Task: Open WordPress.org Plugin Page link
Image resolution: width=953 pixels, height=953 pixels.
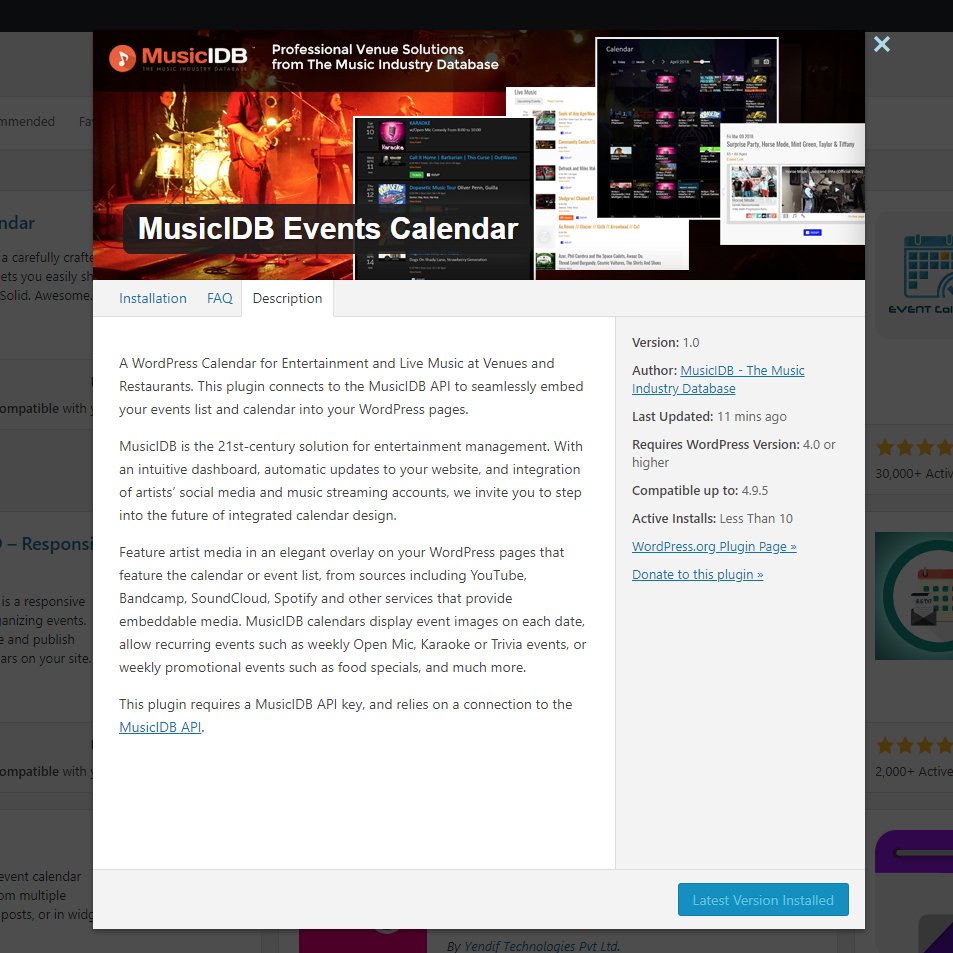Action: click(x=714, y=546)
